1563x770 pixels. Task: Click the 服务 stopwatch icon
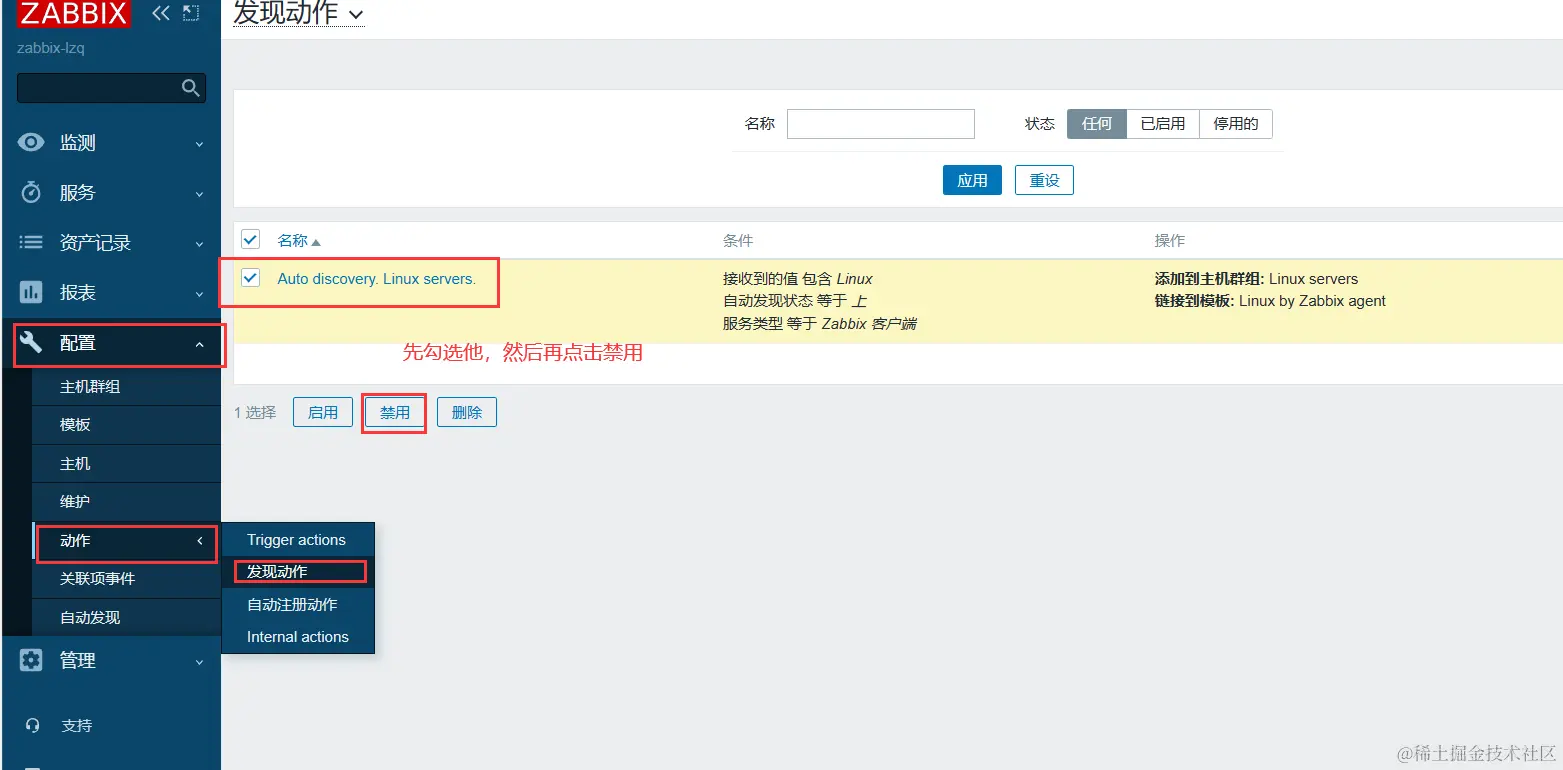pos(31,192)
